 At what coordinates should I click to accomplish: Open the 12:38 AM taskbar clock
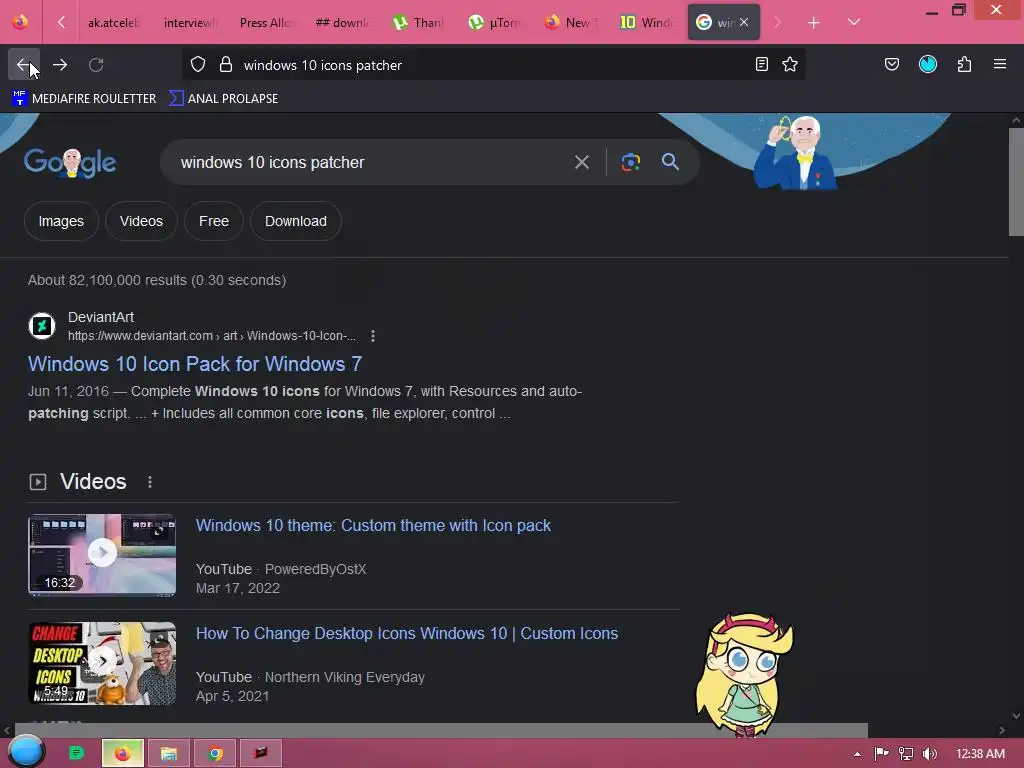click(x=980, y=754)
